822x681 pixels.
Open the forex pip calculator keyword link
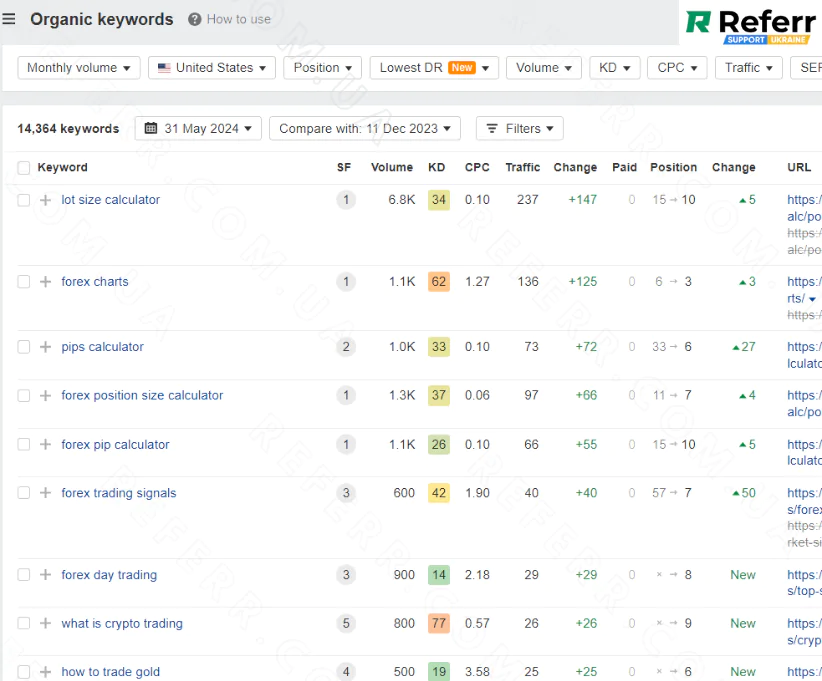(115, 445)
